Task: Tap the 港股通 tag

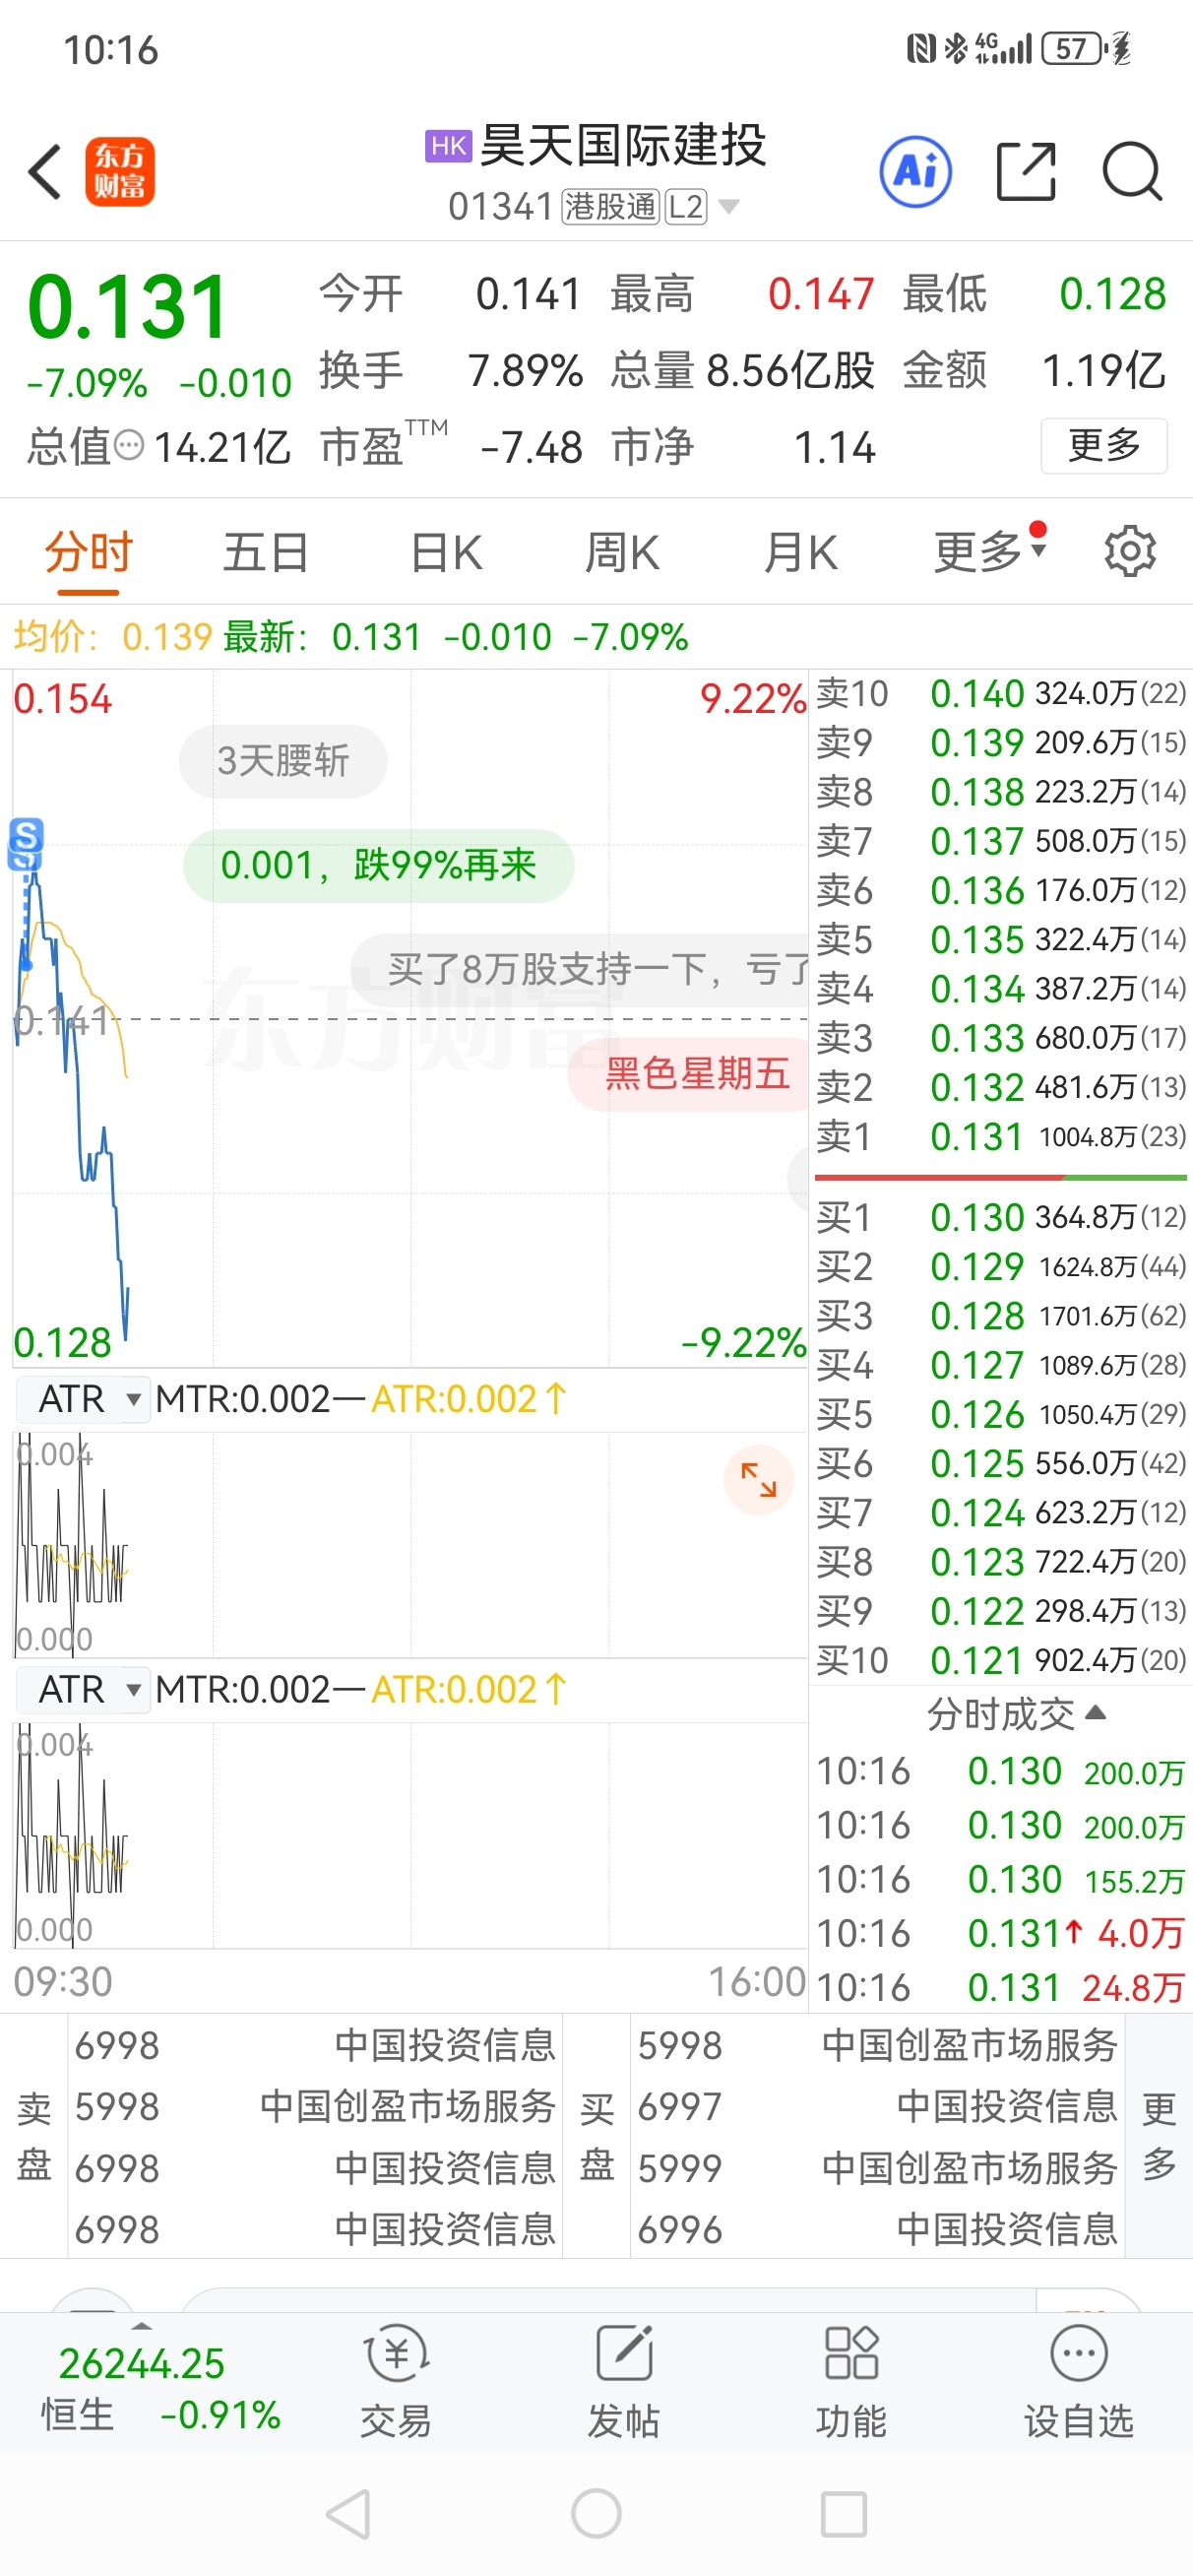Action: (610, 207)
